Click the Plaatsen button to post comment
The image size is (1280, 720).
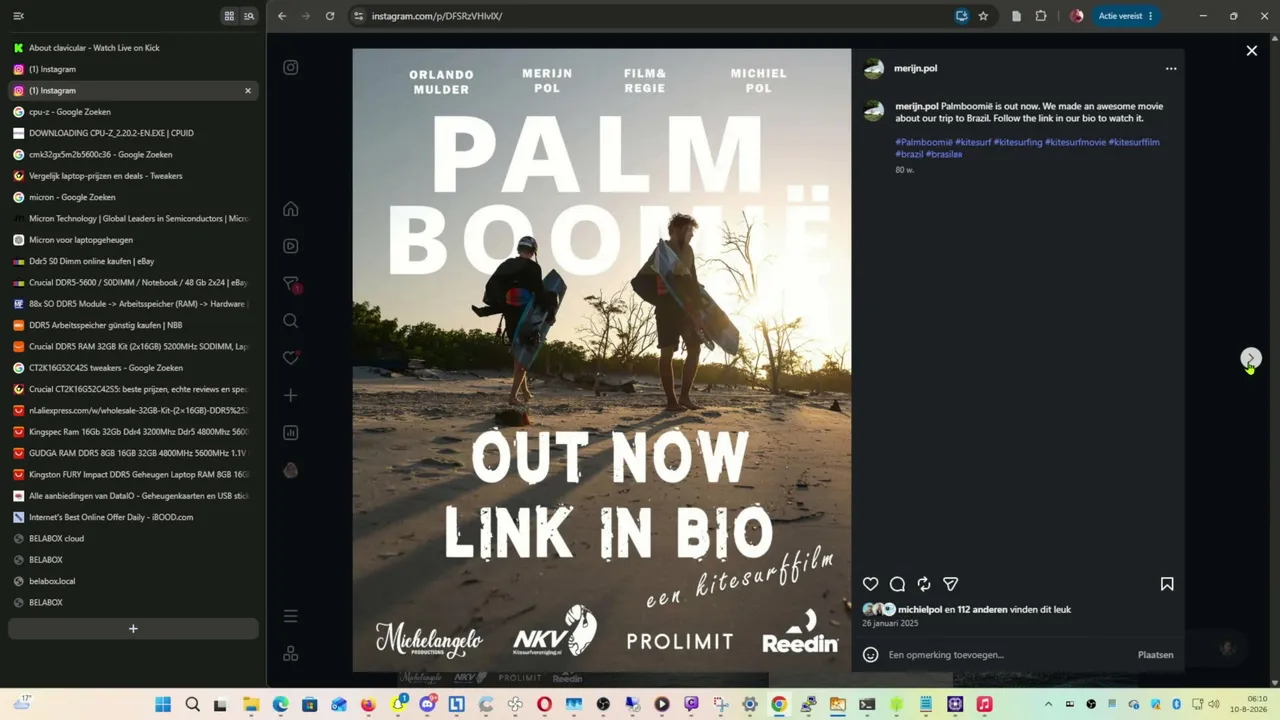point(1155,655)
